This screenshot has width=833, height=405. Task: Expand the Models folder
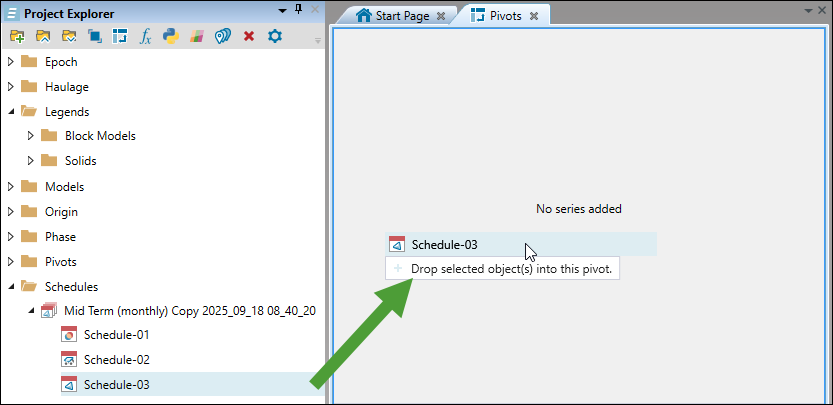11,187
